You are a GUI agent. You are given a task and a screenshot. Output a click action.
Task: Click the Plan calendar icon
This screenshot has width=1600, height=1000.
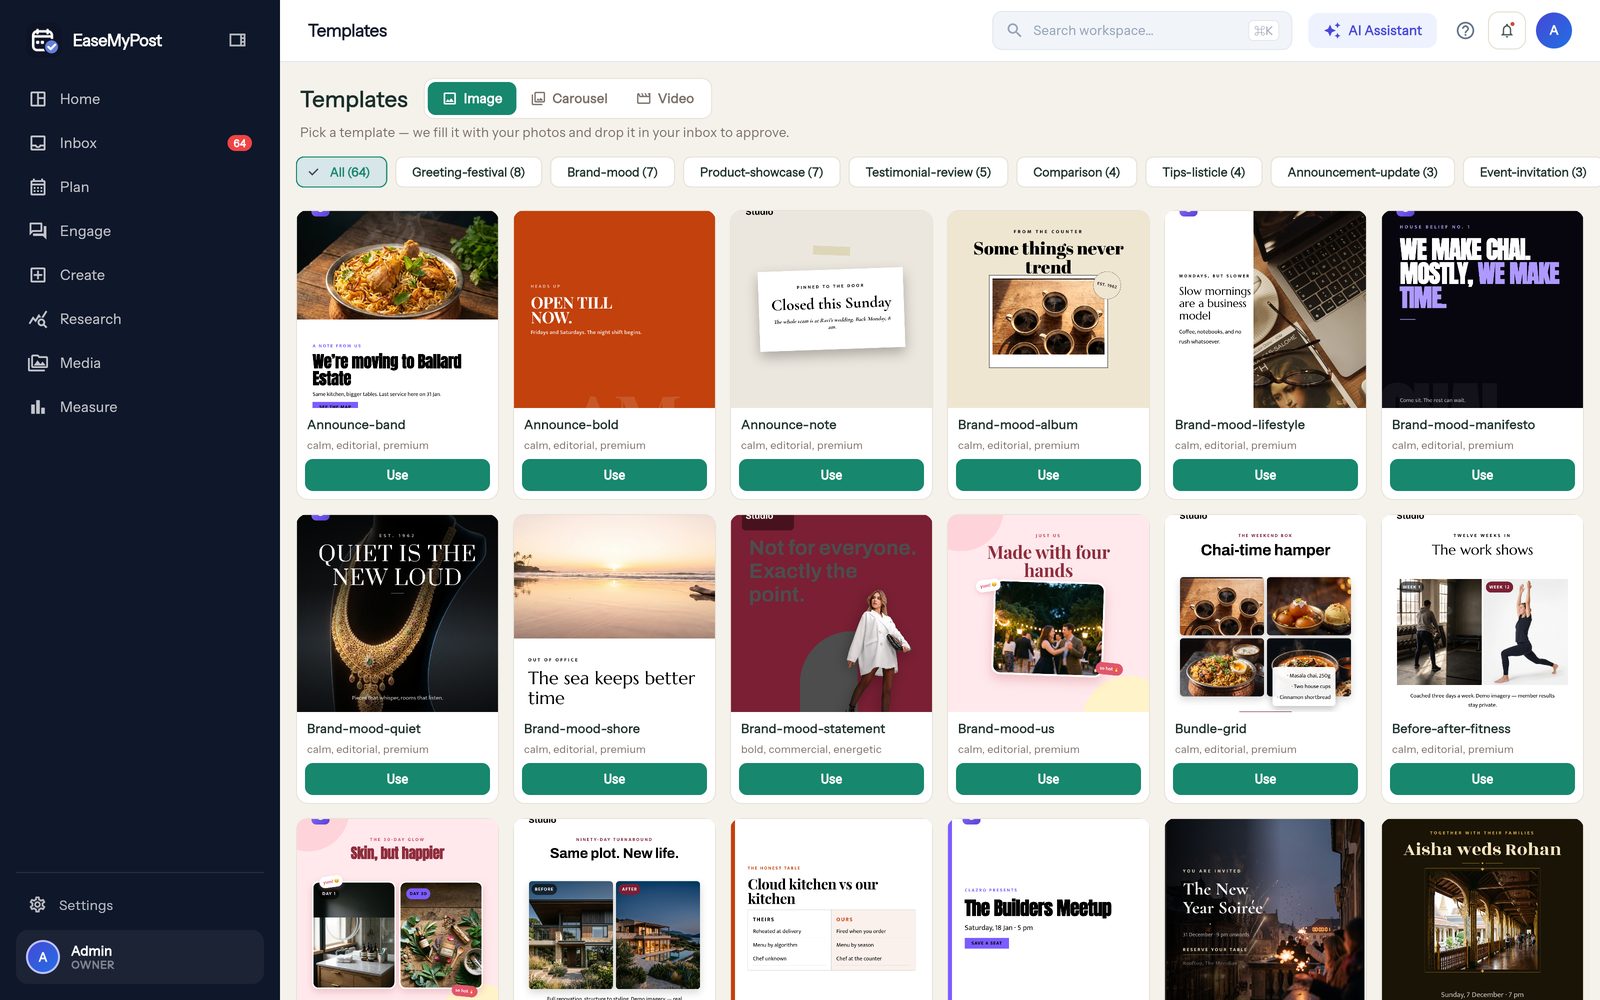coord(38,187)
